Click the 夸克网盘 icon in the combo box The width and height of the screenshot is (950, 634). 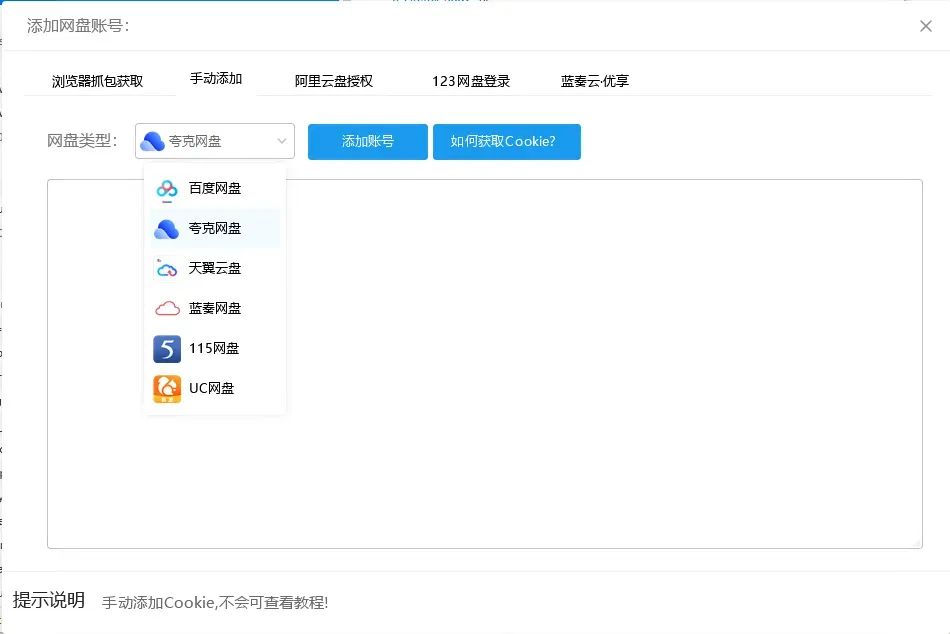(152, 141)
